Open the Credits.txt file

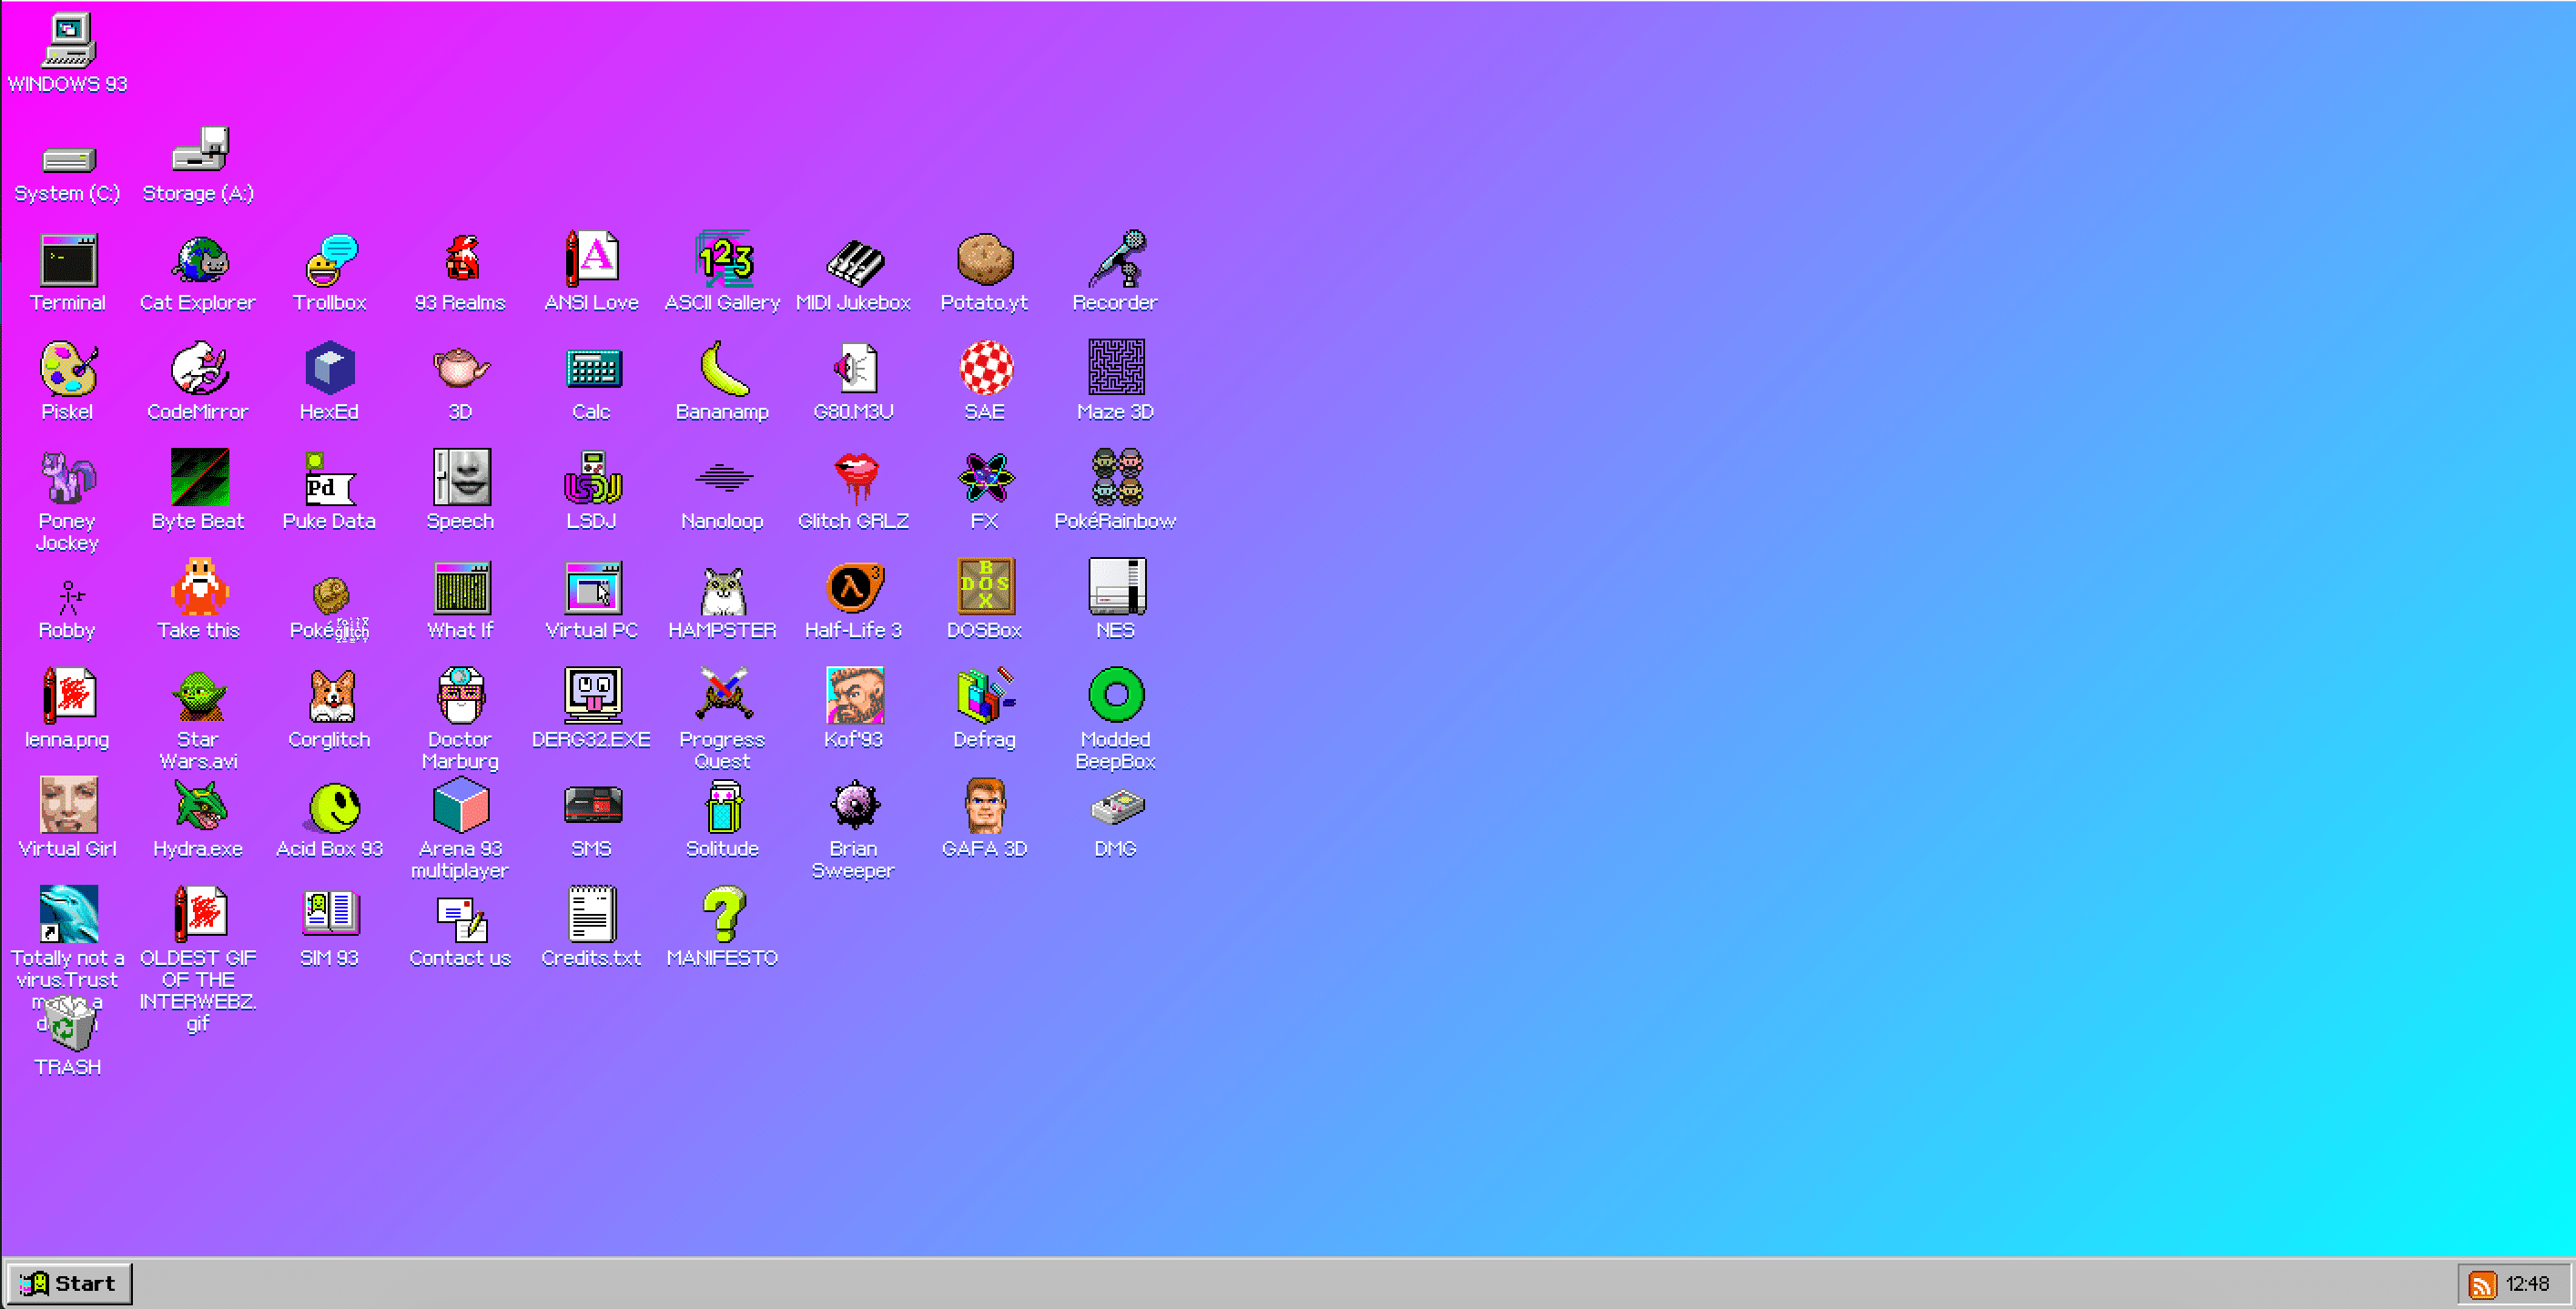[591, 915]
